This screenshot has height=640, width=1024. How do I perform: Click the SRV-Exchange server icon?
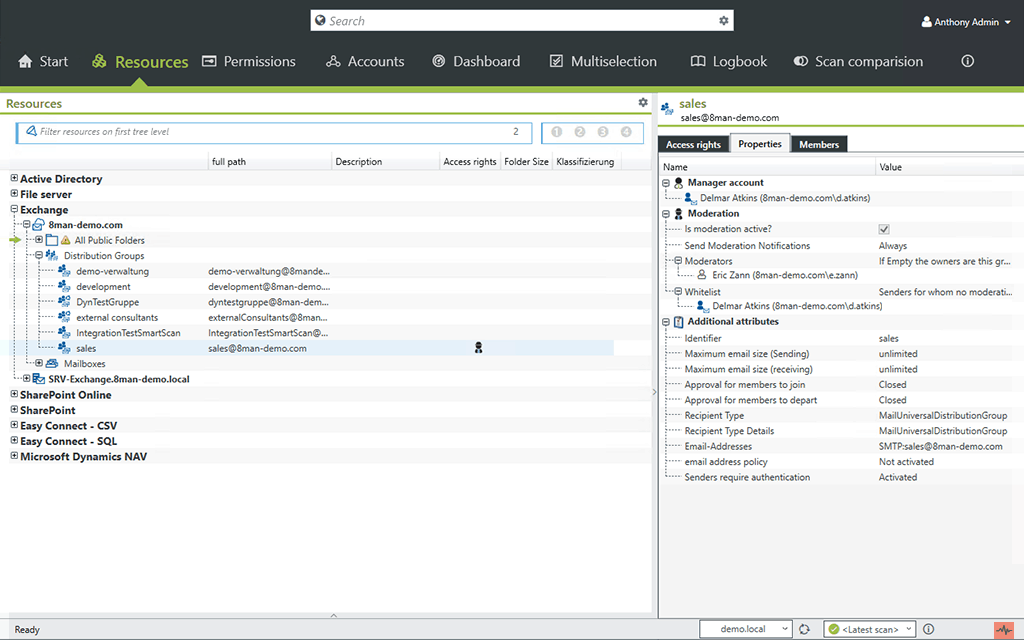[39, 379]
